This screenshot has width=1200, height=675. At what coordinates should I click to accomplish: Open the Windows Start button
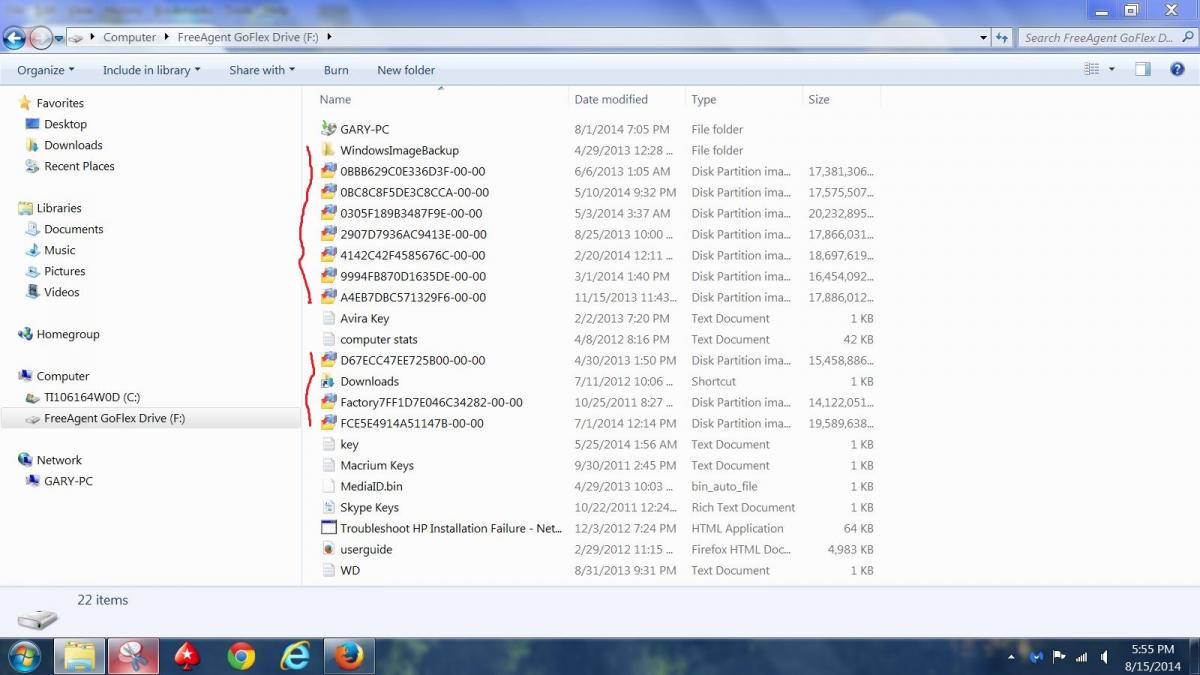22,657
